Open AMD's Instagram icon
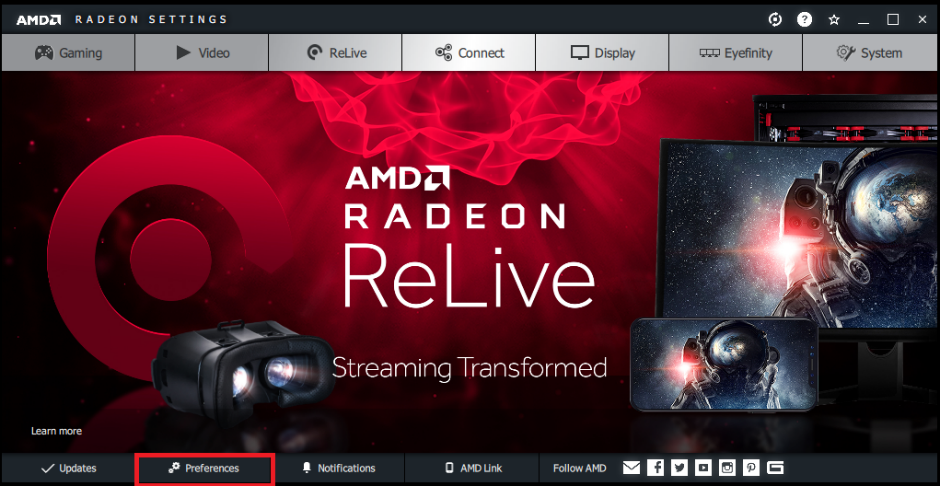This screenshot has width=940, height=486. pos(727,467)
